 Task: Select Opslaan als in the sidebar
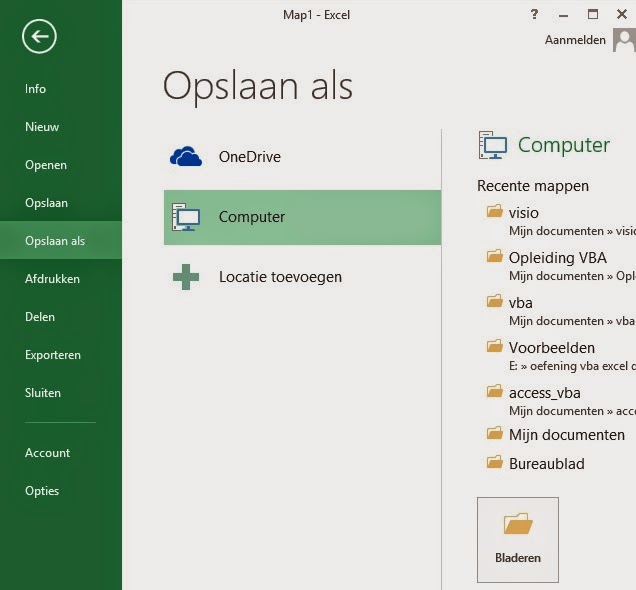(61, 240)
